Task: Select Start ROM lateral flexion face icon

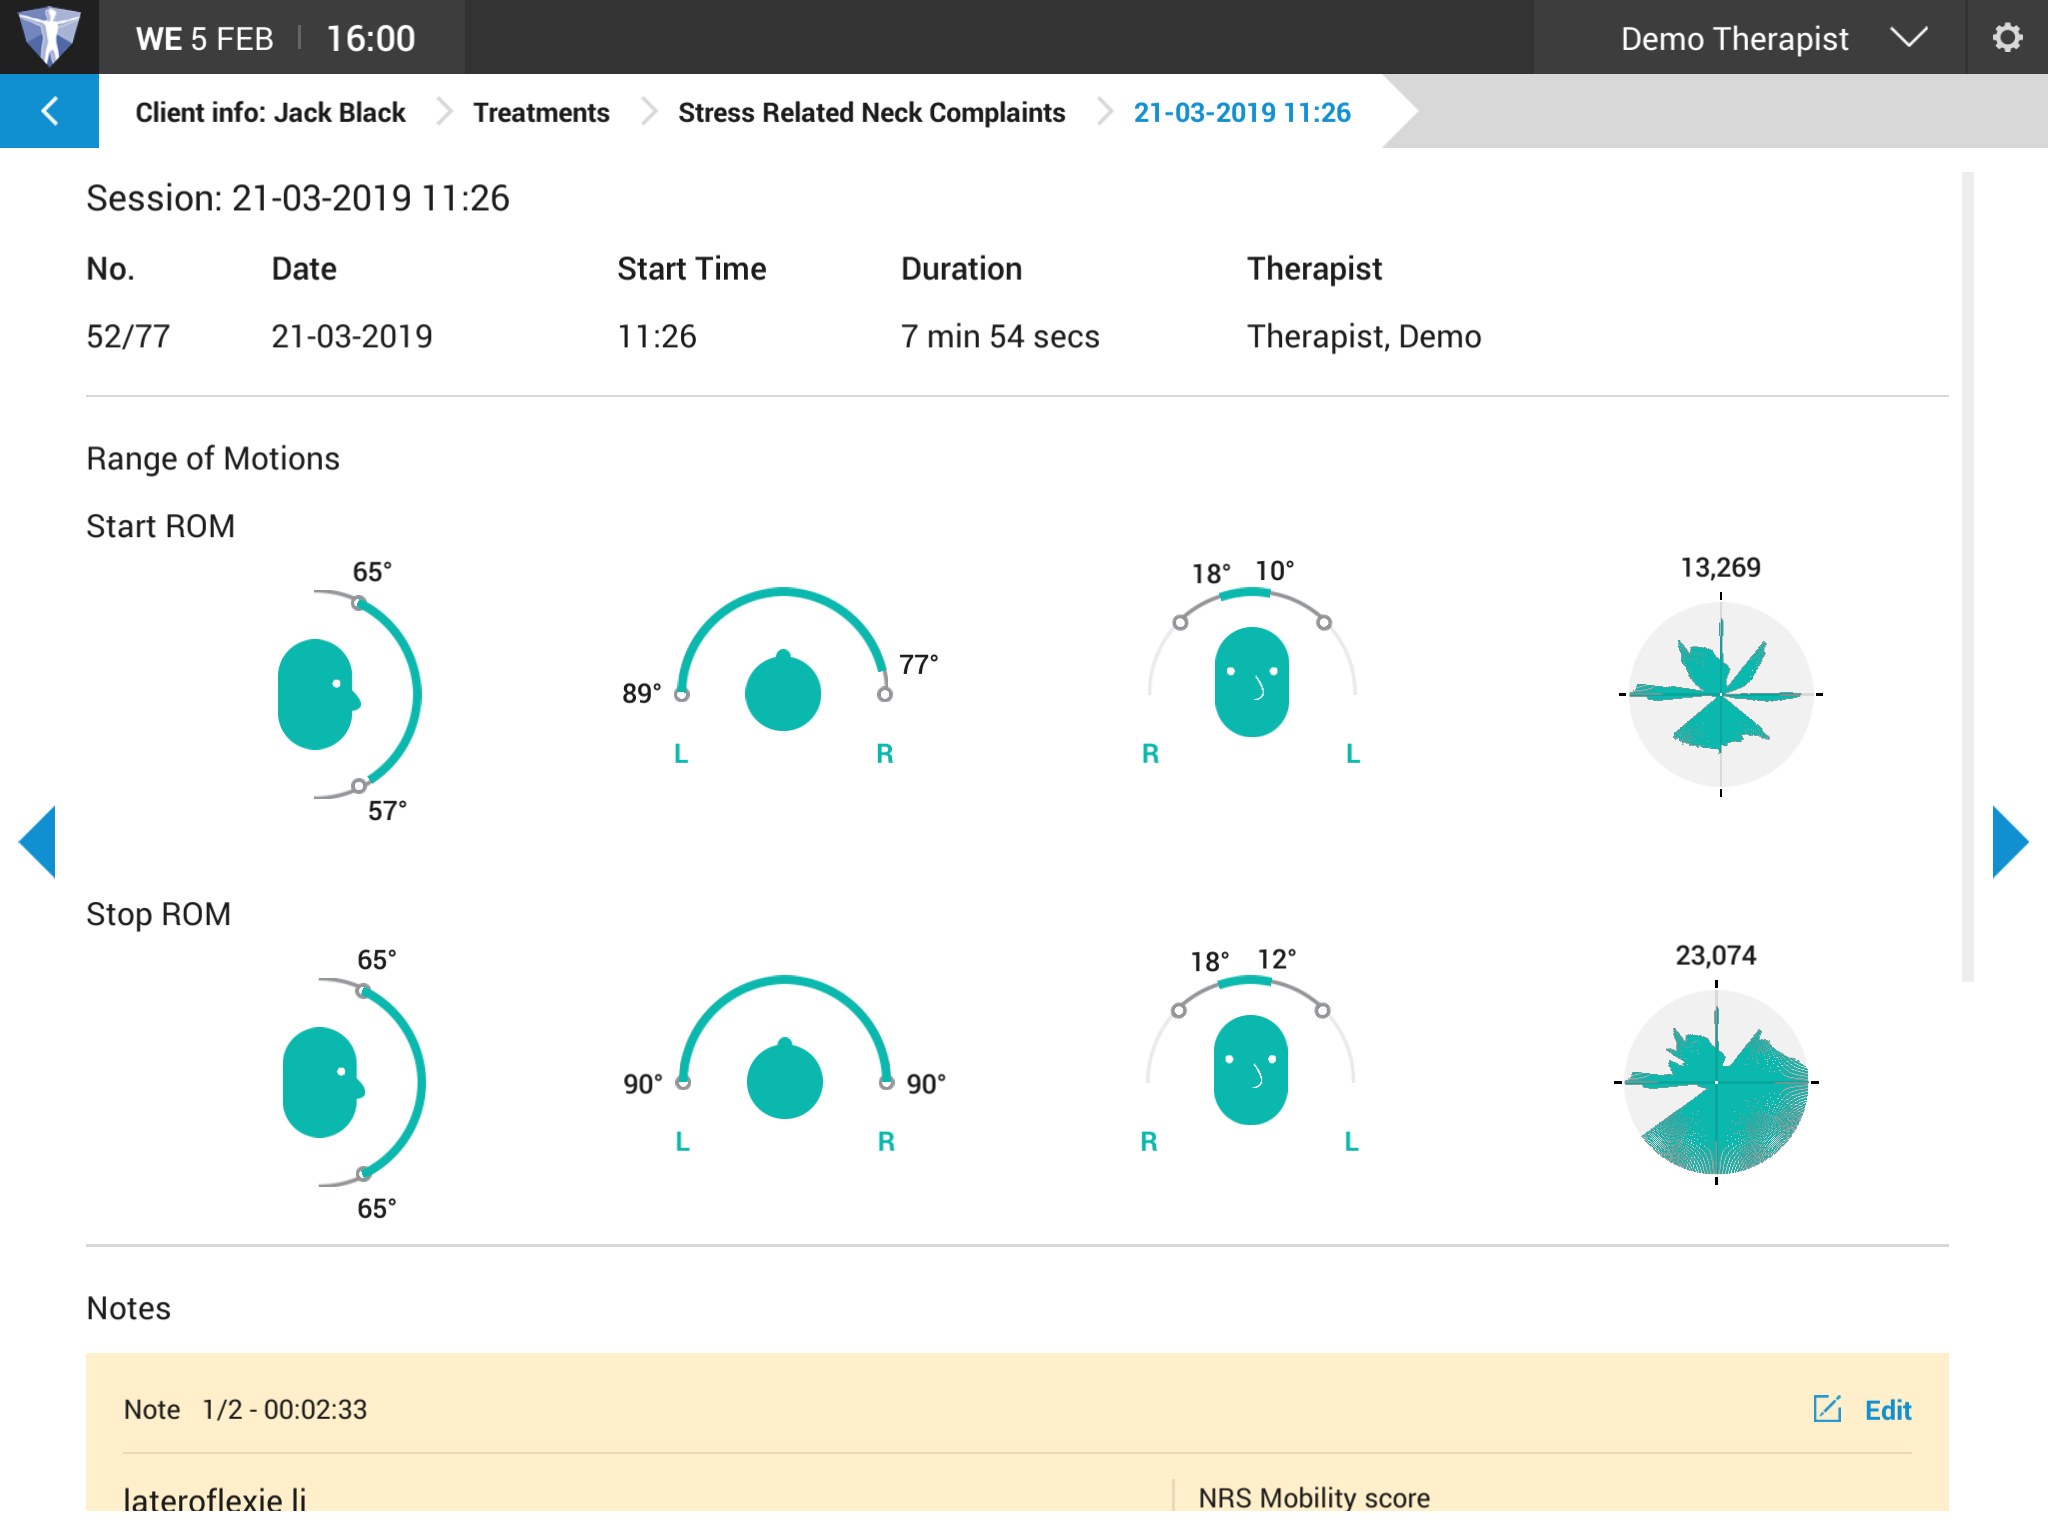Action: tap(1251, 682)
